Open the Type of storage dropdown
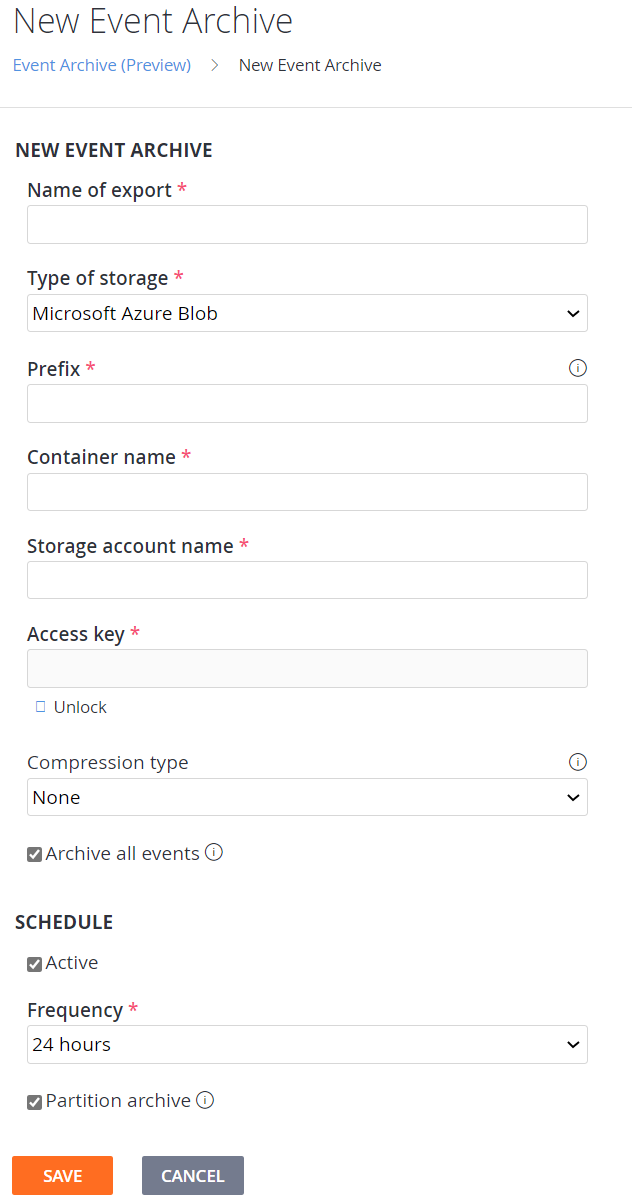The width and height of the screenshot is (632, 1204). coord(307,313)
